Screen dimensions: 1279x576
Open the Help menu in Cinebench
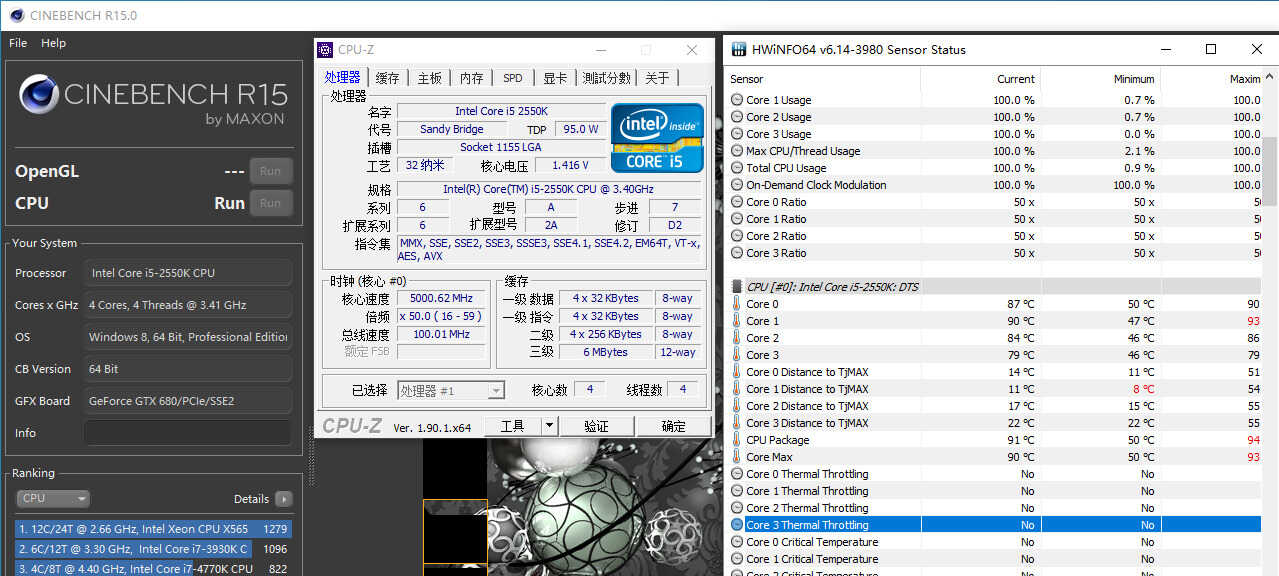pos(53,43)
